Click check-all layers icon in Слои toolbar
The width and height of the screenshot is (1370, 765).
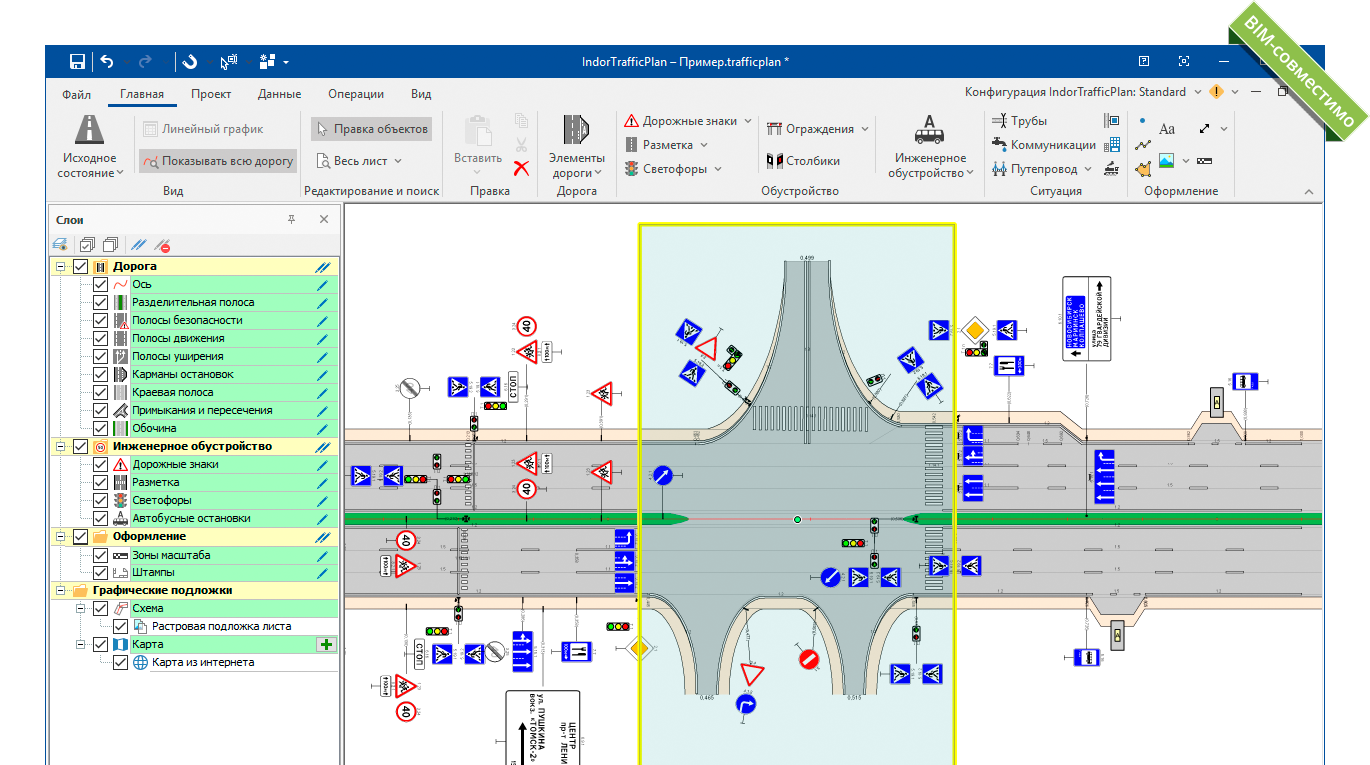coord(87,244)
